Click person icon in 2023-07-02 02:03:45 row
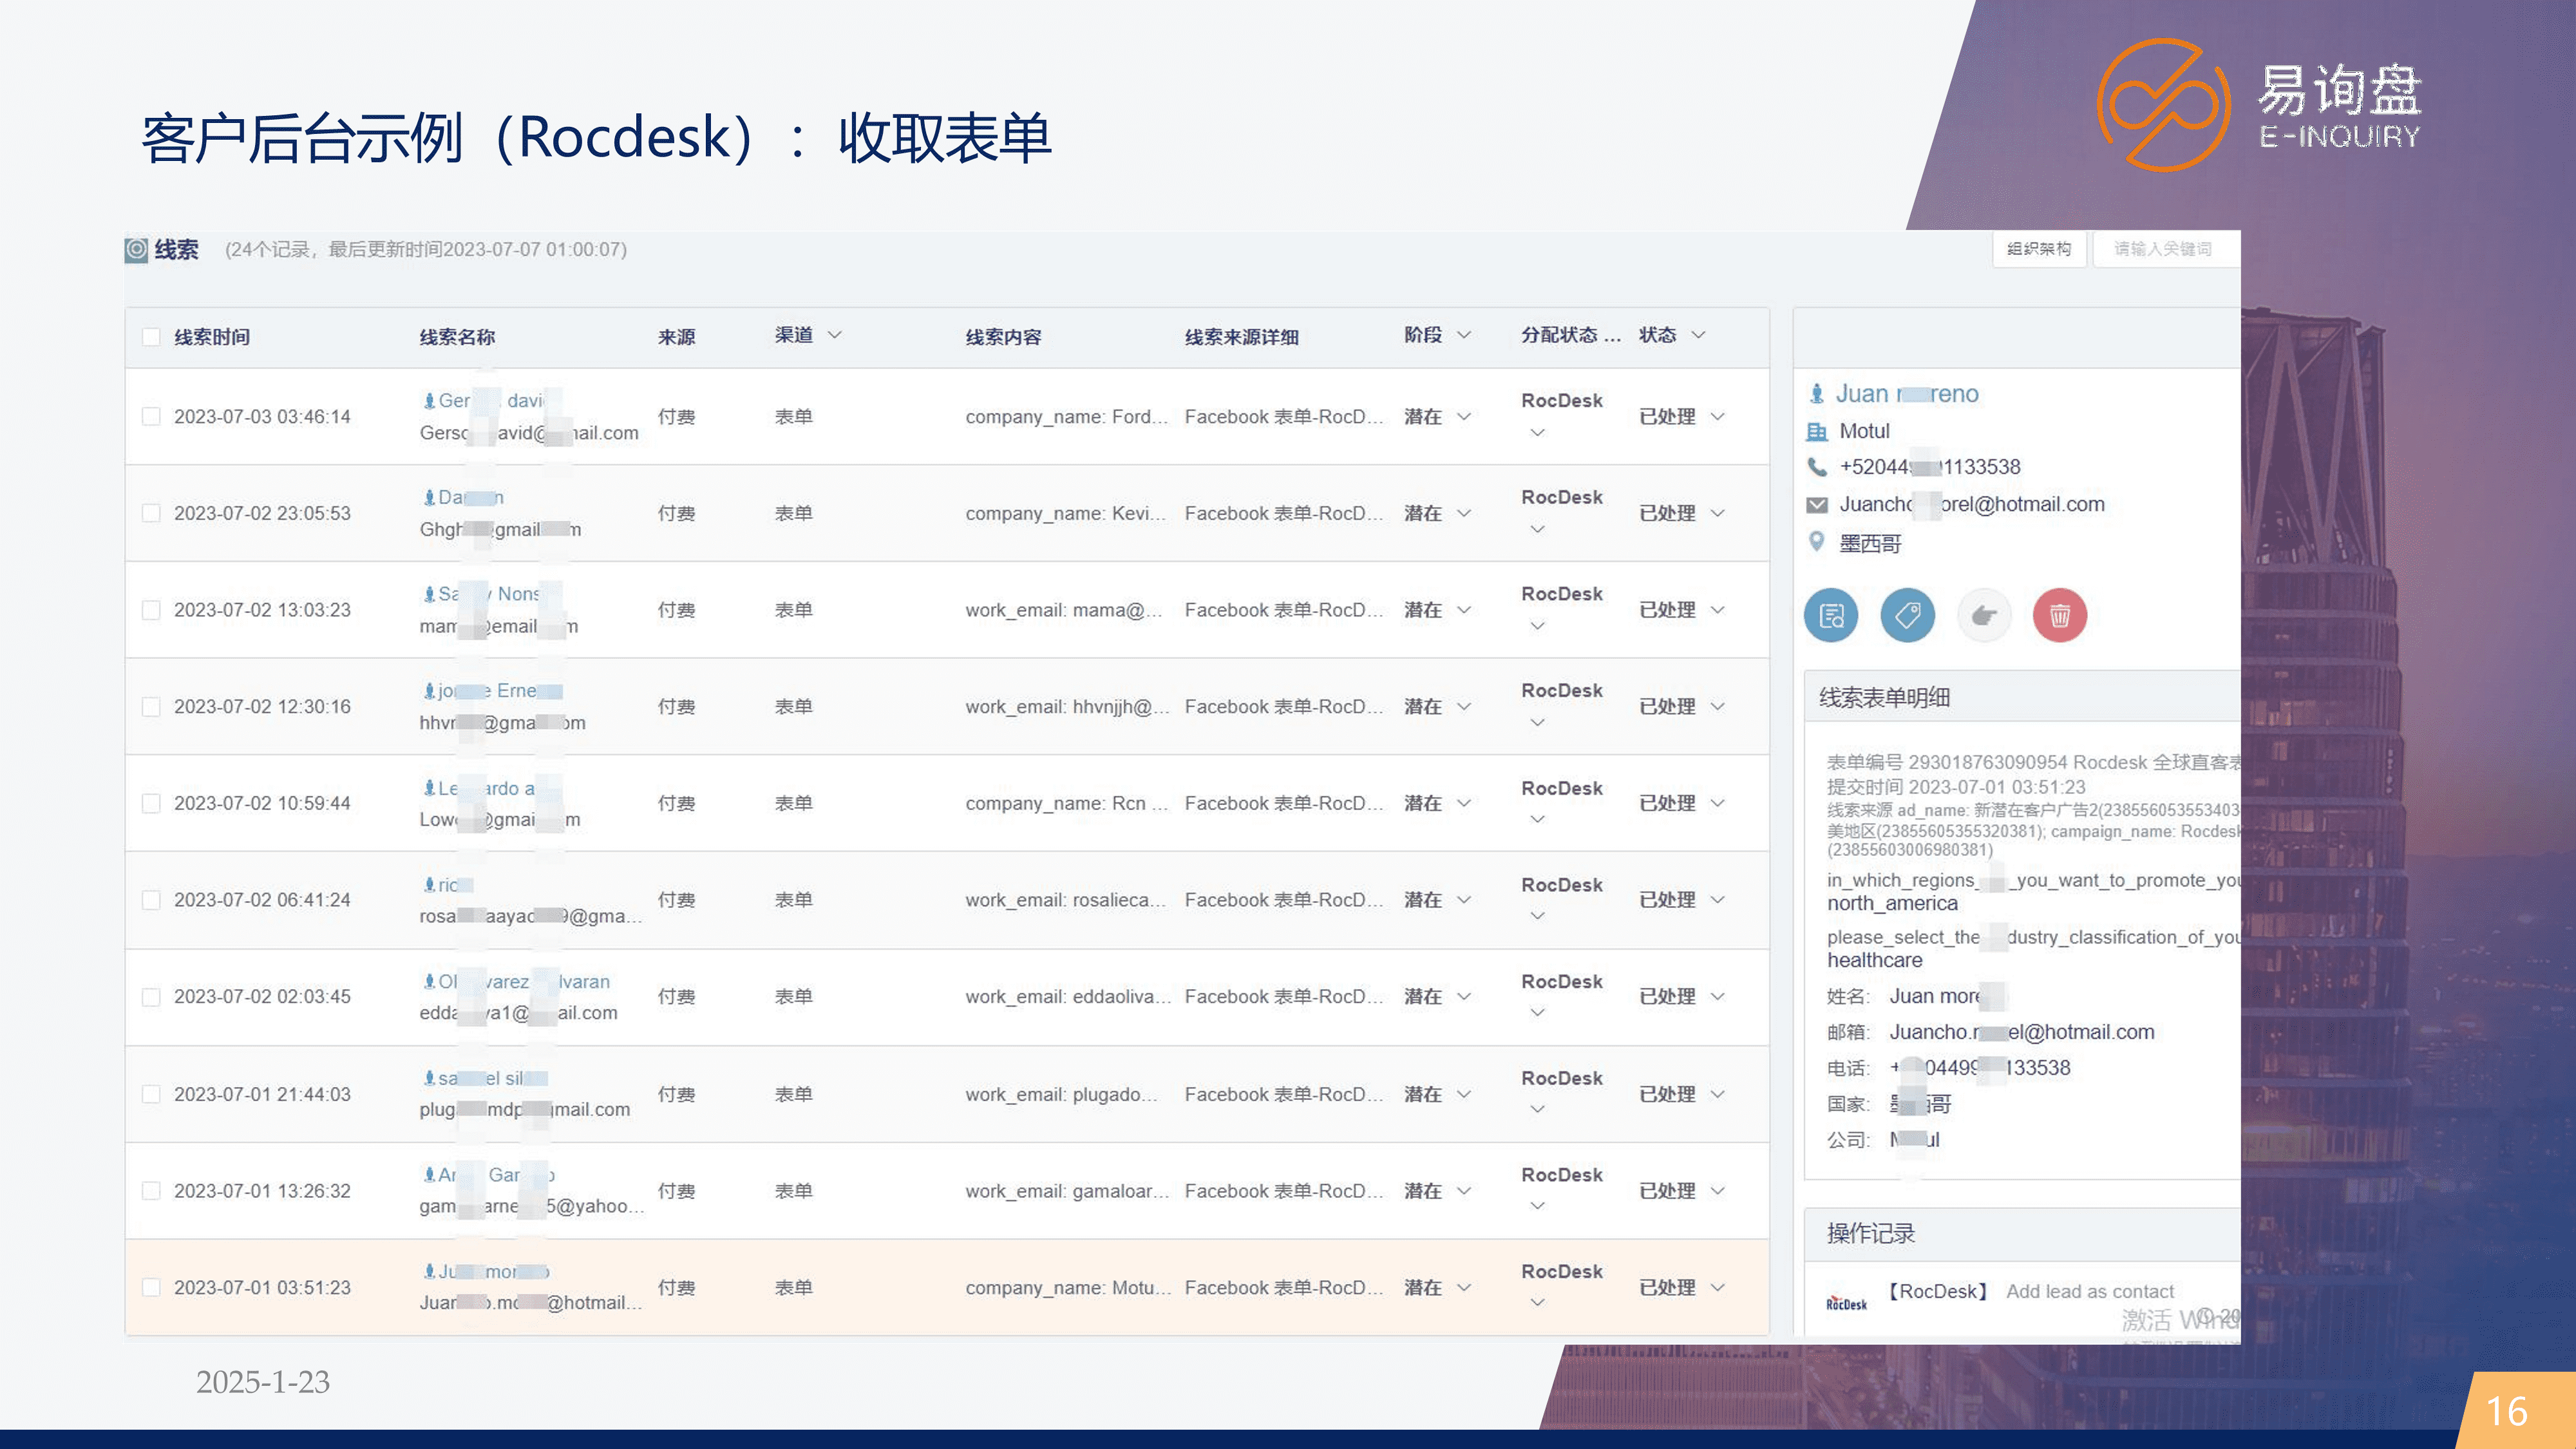Image resolution: width=2576 pixels, height=1449 pixels. 429,981
